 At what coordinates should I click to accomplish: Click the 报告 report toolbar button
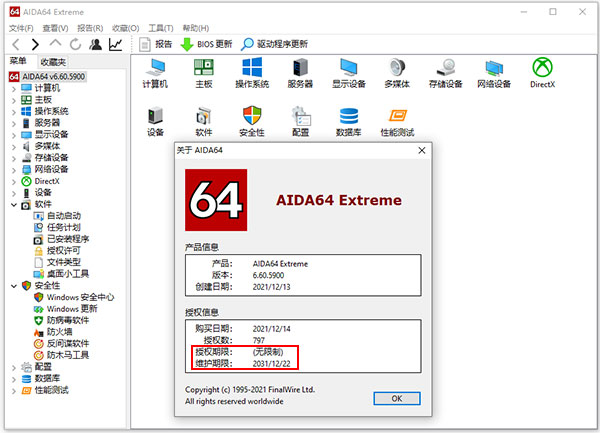click(155, 44)
